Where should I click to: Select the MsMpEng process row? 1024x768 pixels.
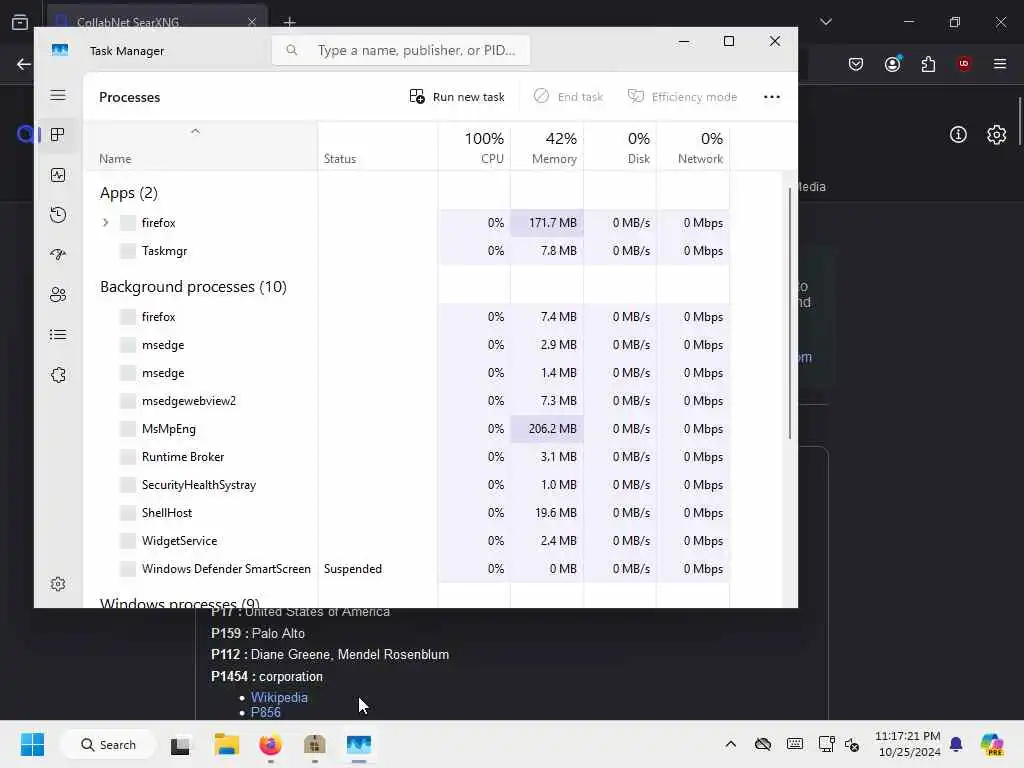[408, 429]
